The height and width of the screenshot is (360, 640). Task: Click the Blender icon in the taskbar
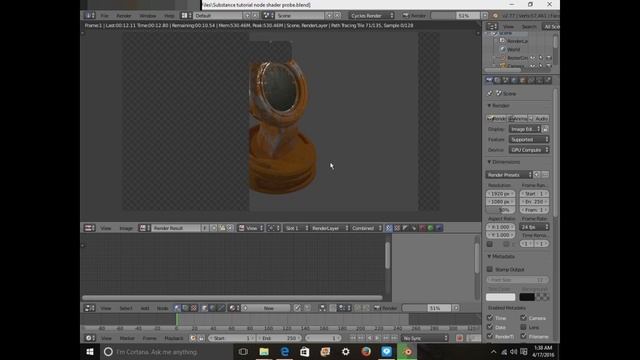tap(407, 351)
